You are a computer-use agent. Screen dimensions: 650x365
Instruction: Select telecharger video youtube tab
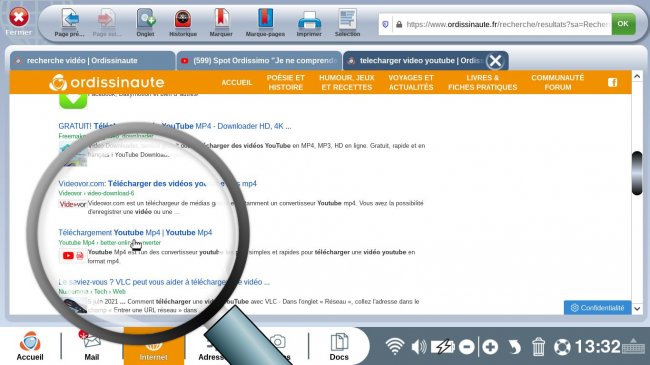pyautogui.click(x=415, y=61)
